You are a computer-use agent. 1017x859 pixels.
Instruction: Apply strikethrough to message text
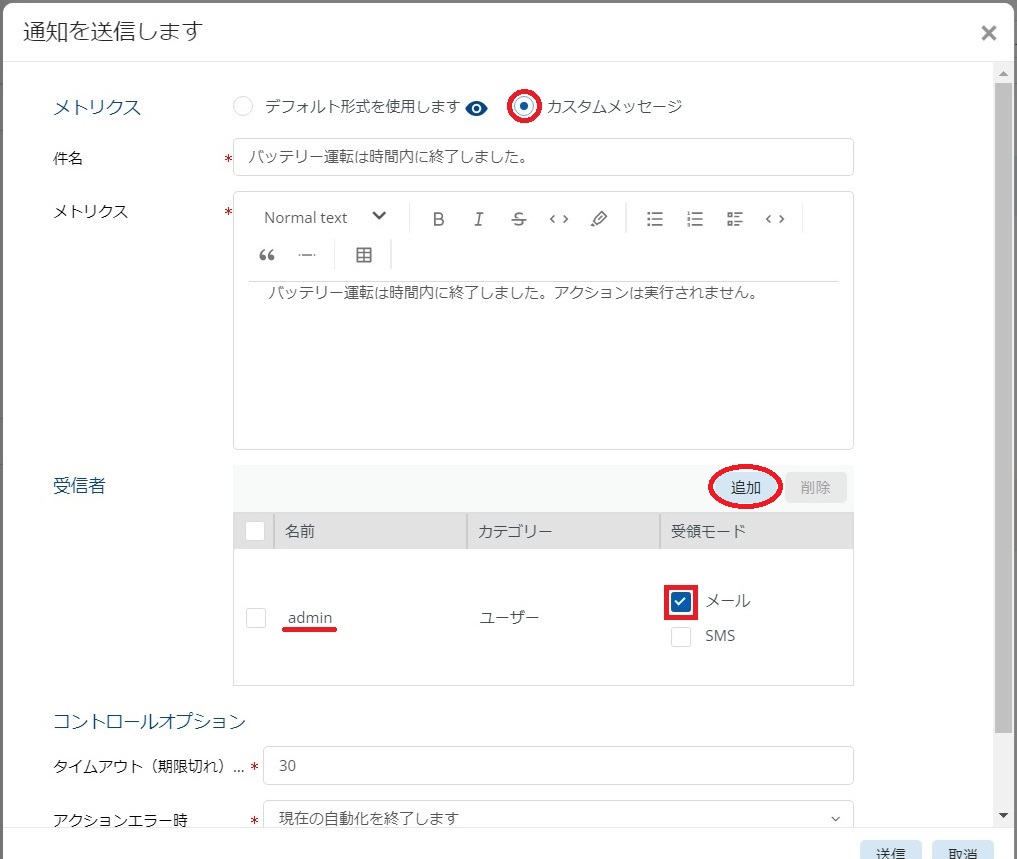(x=518, y=219)
